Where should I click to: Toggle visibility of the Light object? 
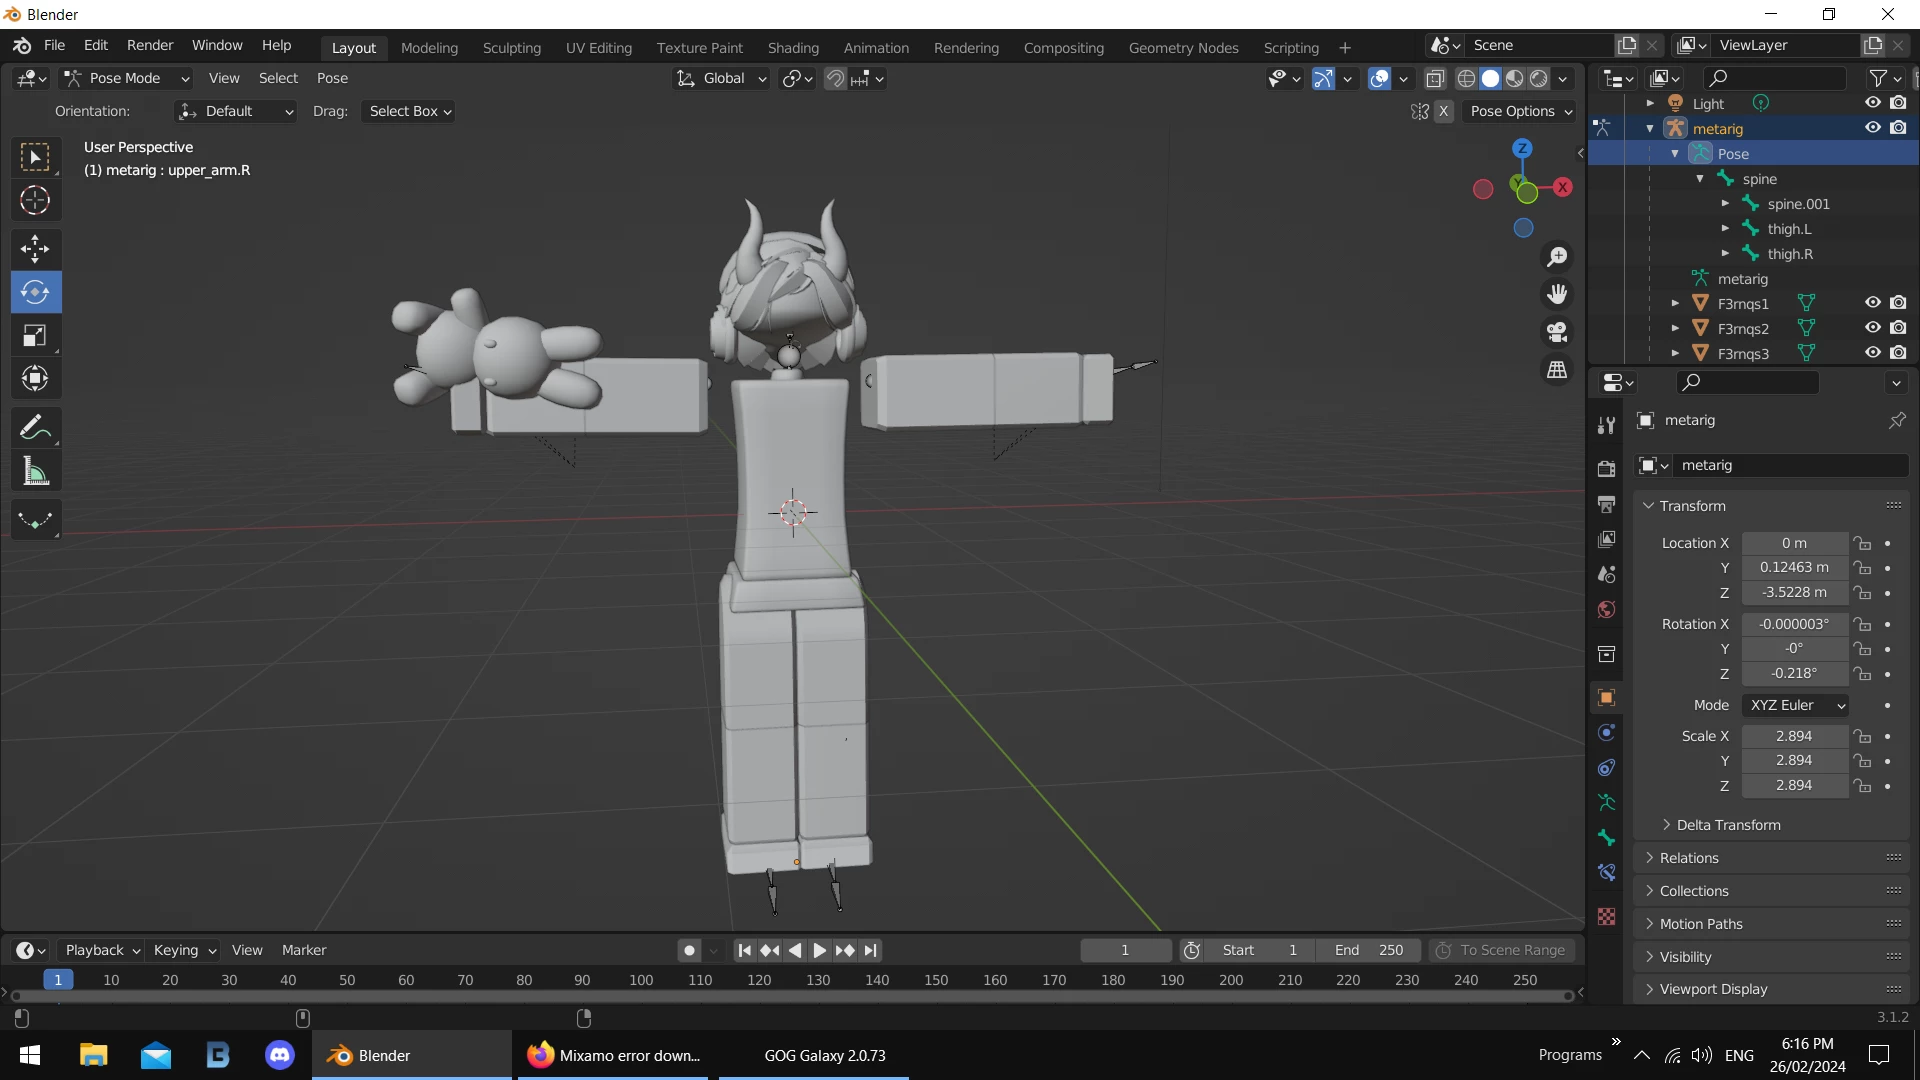point(1873,103)
